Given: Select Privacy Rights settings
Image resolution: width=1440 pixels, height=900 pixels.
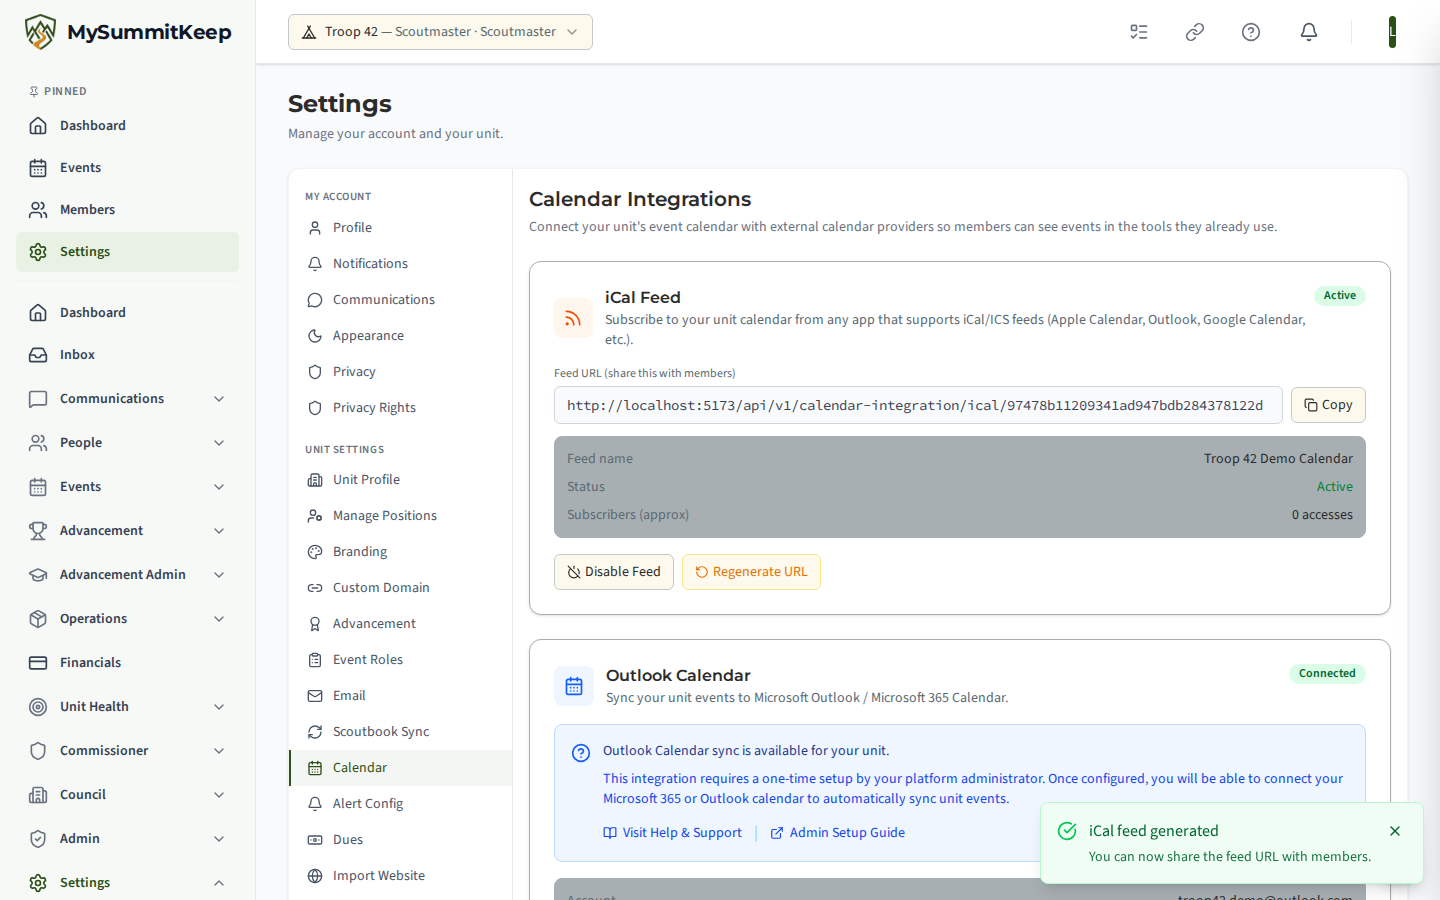Looking at the screenshot, I should point(400,408).
